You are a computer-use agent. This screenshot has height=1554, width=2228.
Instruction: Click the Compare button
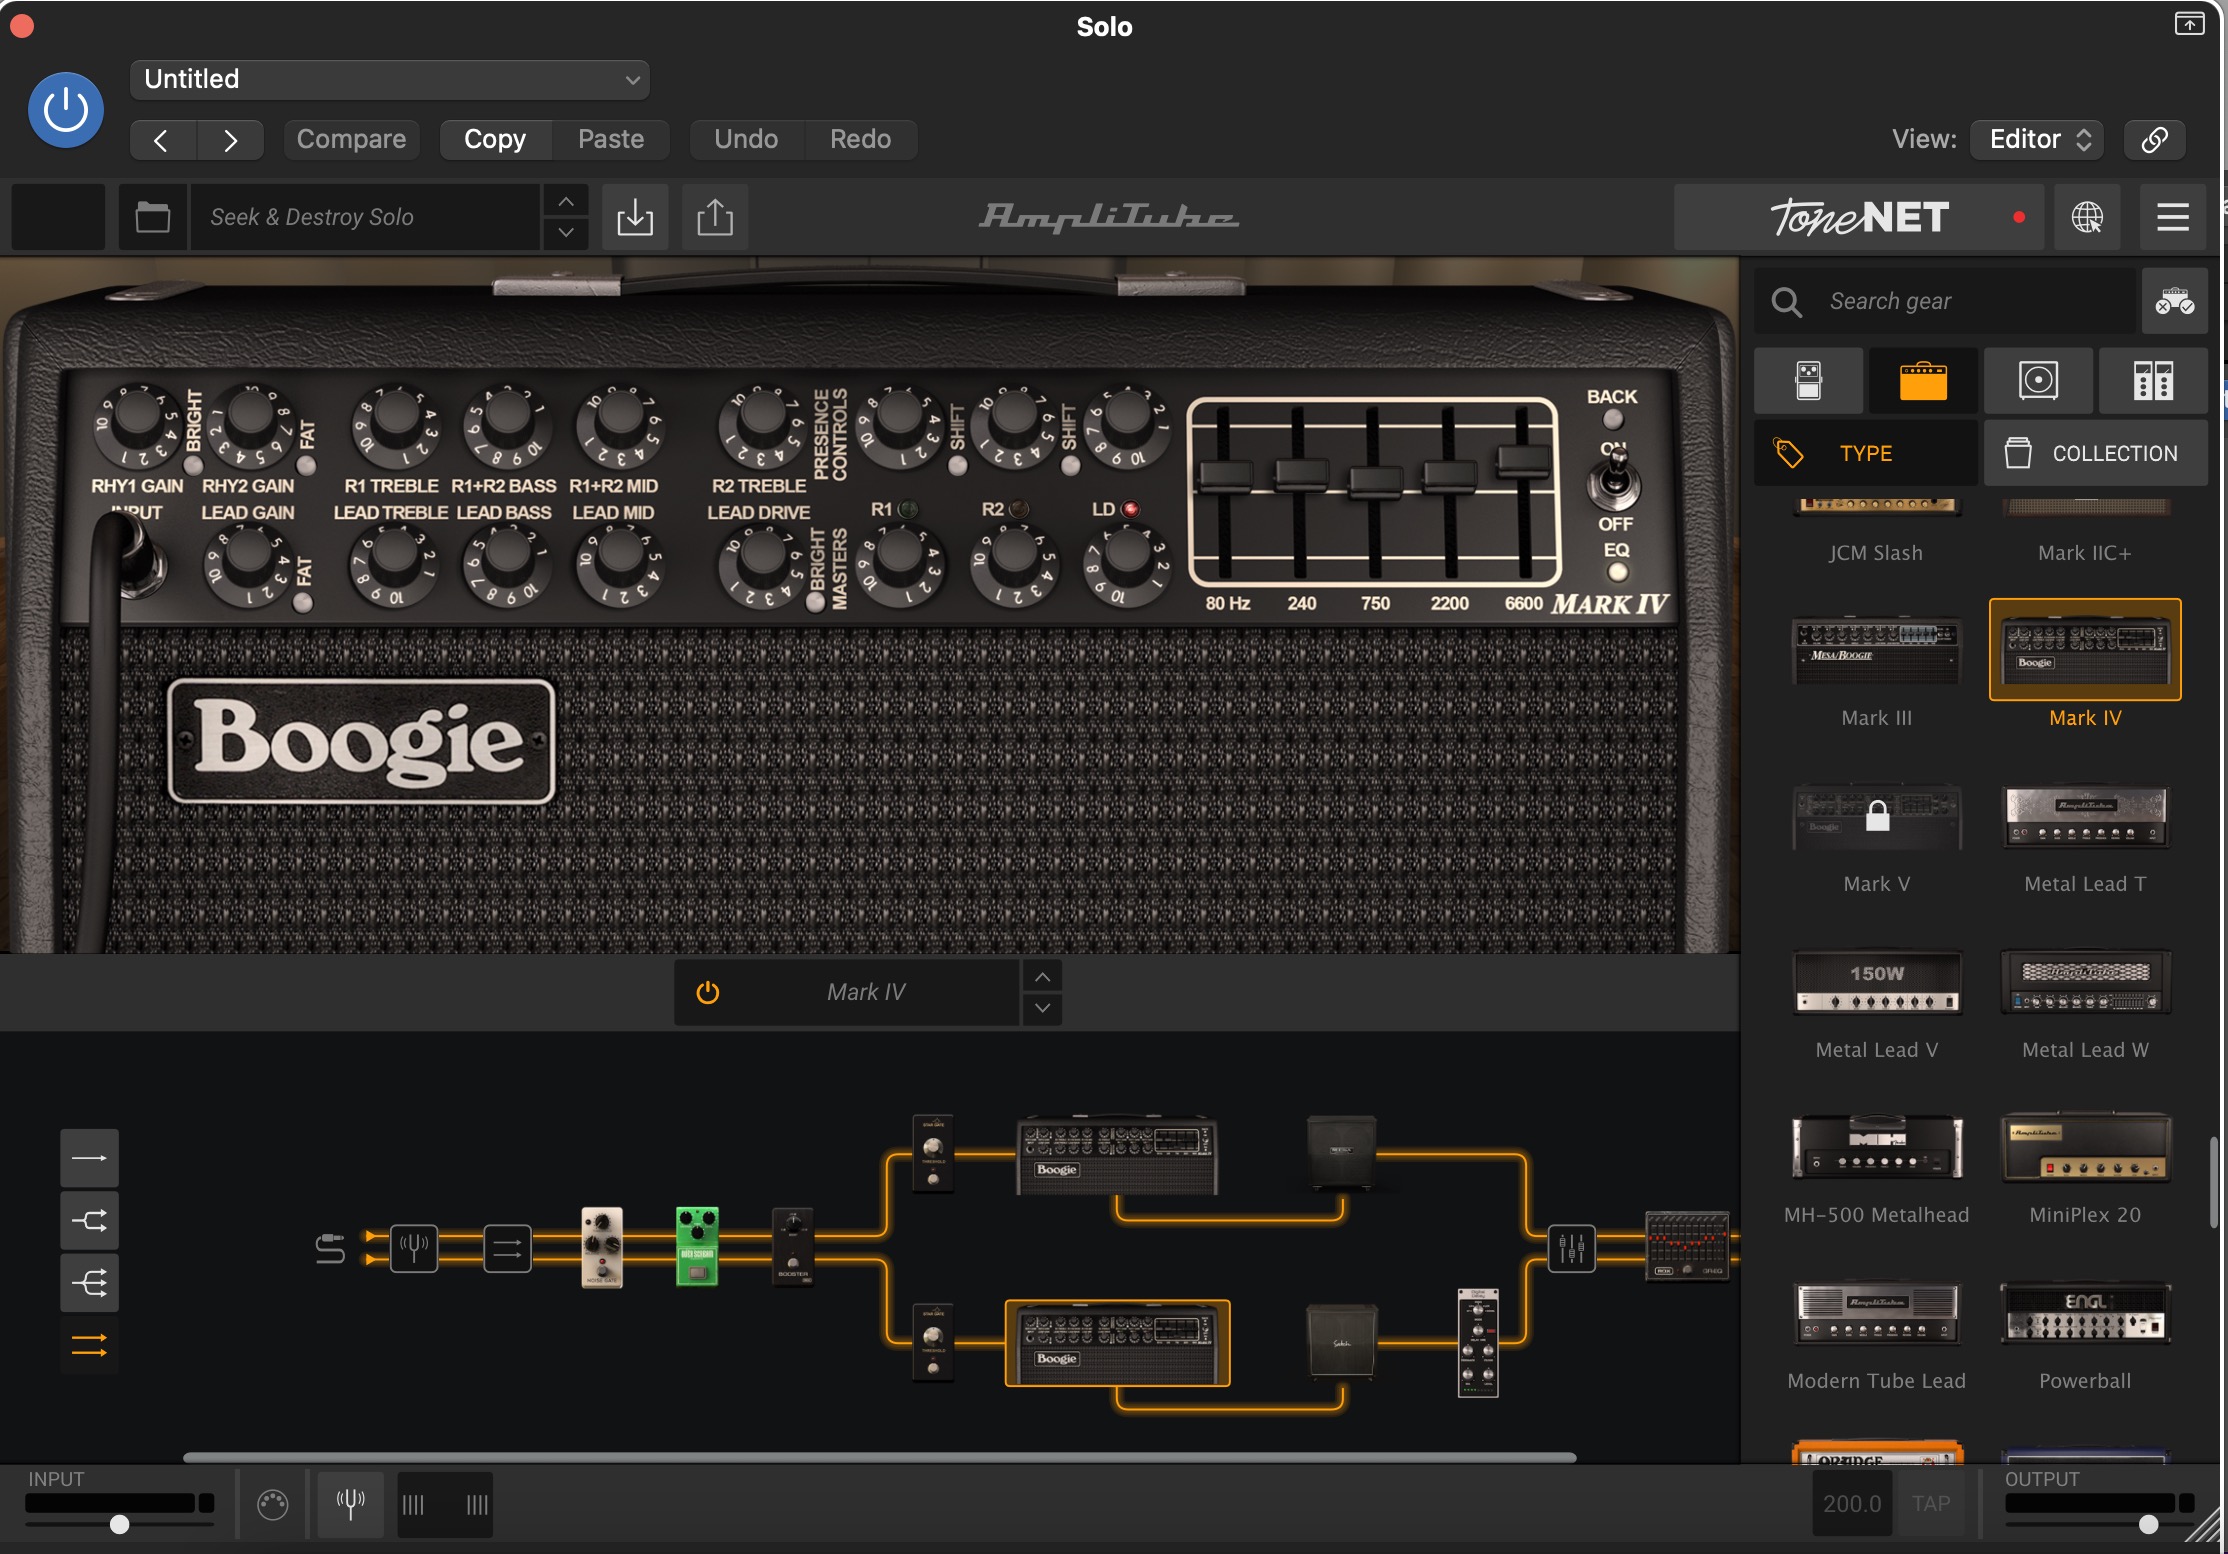click(352, 140)
